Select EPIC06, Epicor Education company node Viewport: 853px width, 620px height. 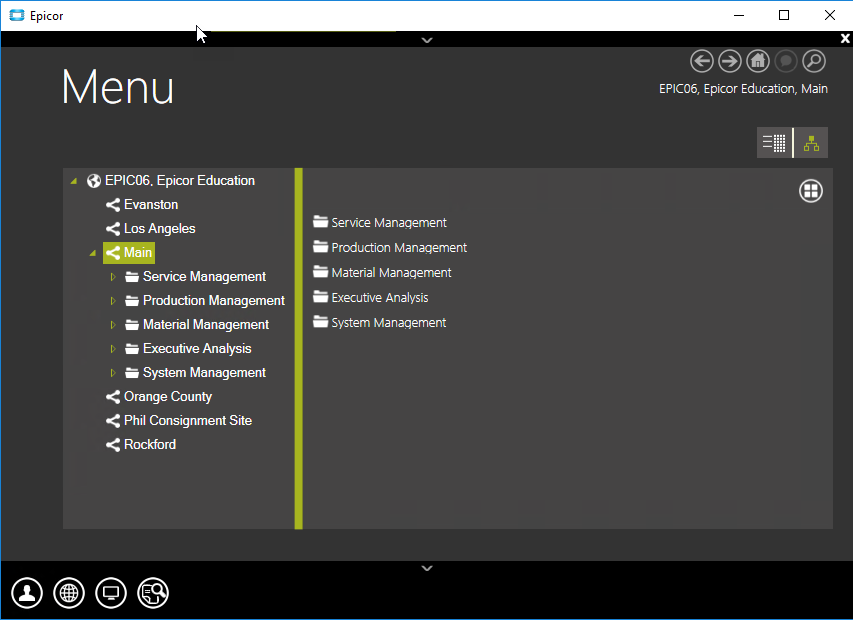click(171, 181)
